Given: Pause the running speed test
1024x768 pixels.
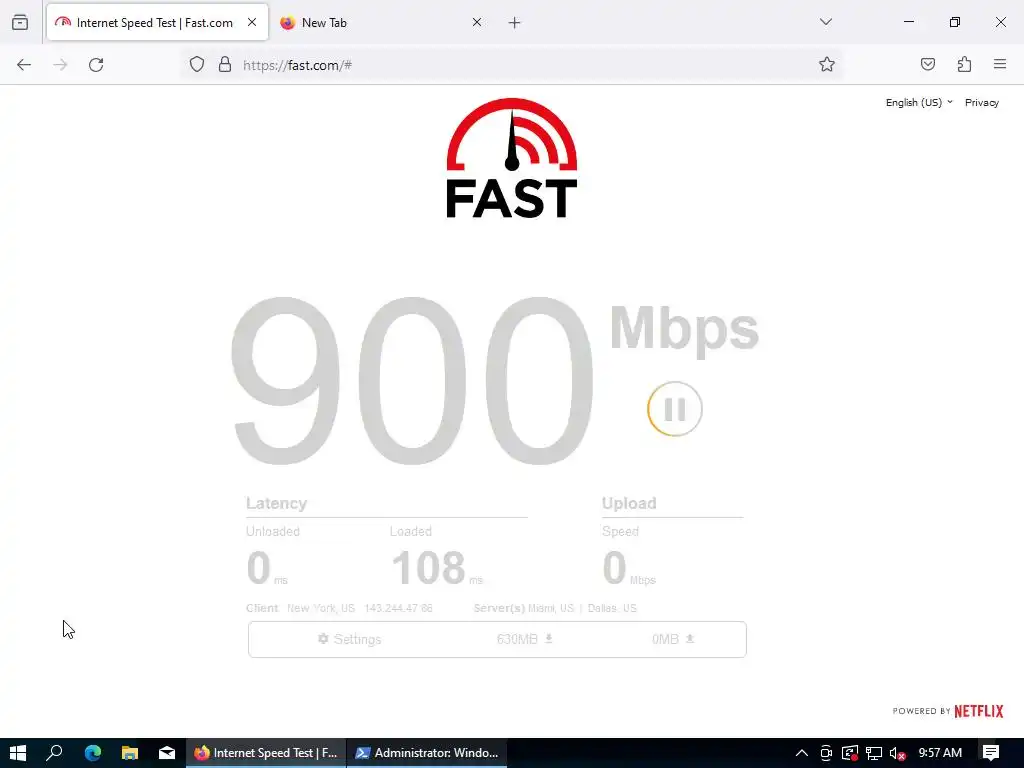Looking at the screenshot, I should [x=675, y=409].
